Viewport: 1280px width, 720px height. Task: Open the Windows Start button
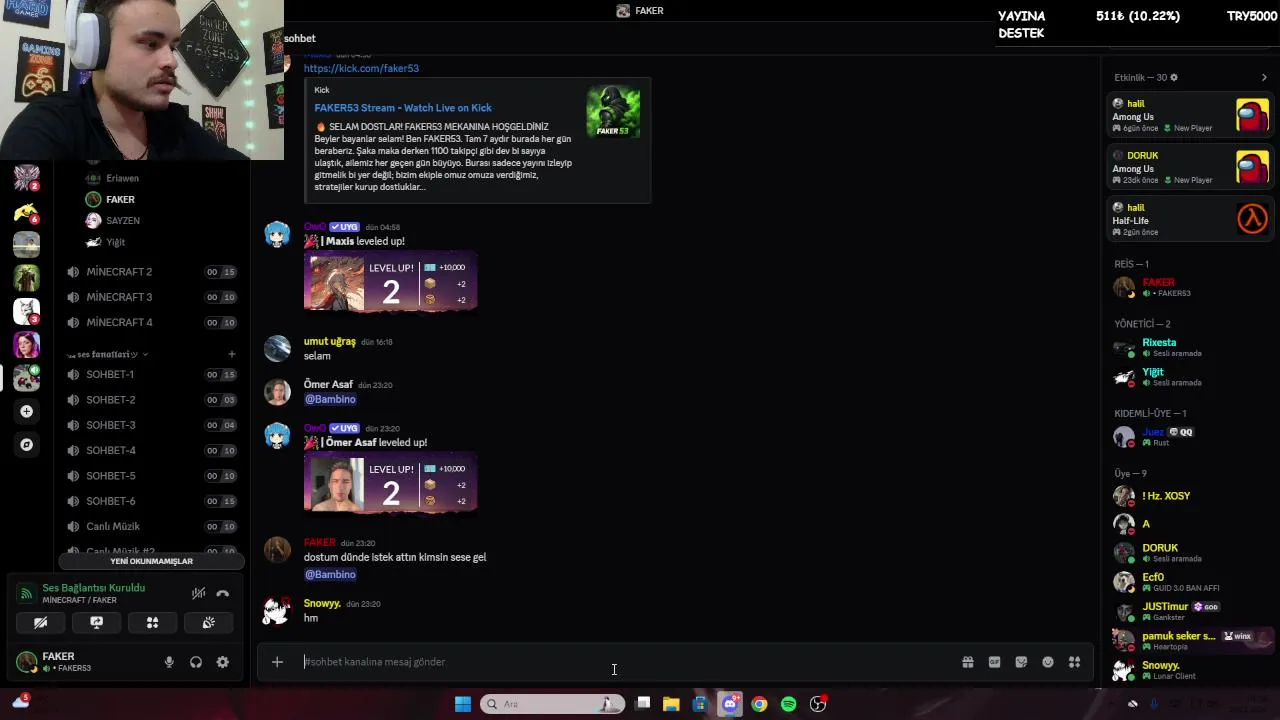(462, 704)
